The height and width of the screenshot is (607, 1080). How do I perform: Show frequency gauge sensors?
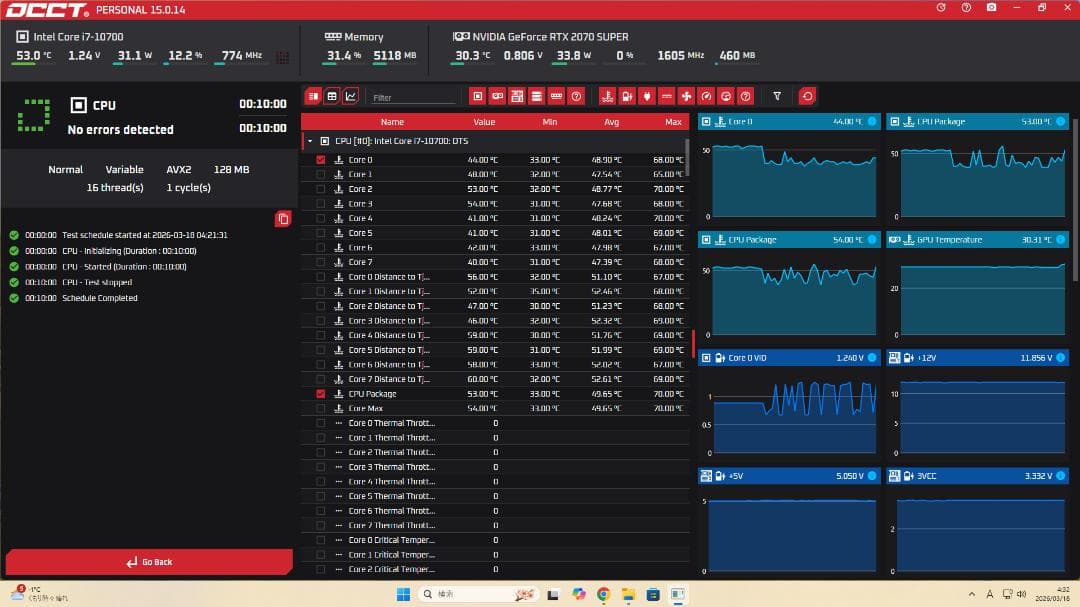point(706,96)
